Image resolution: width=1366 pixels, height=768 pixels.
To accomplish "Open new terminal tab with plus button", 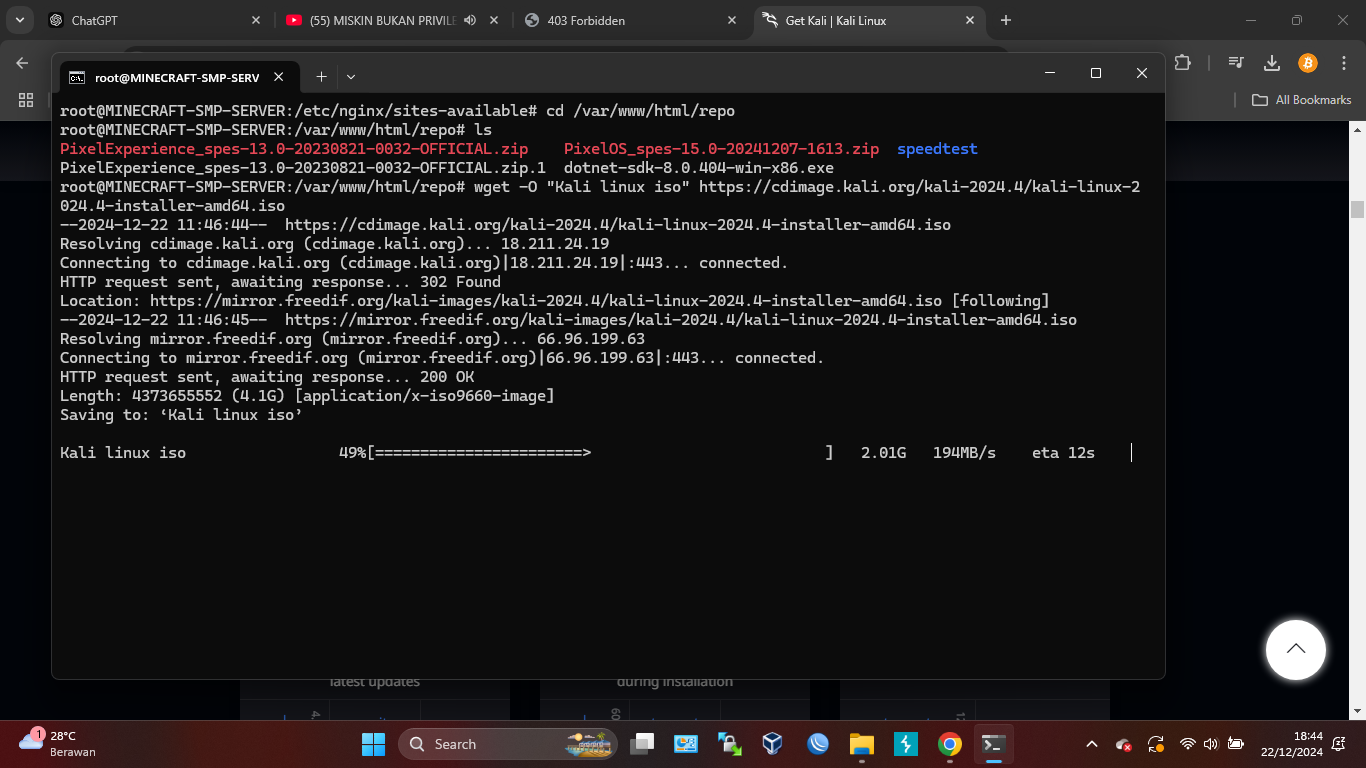I will 321,76.
